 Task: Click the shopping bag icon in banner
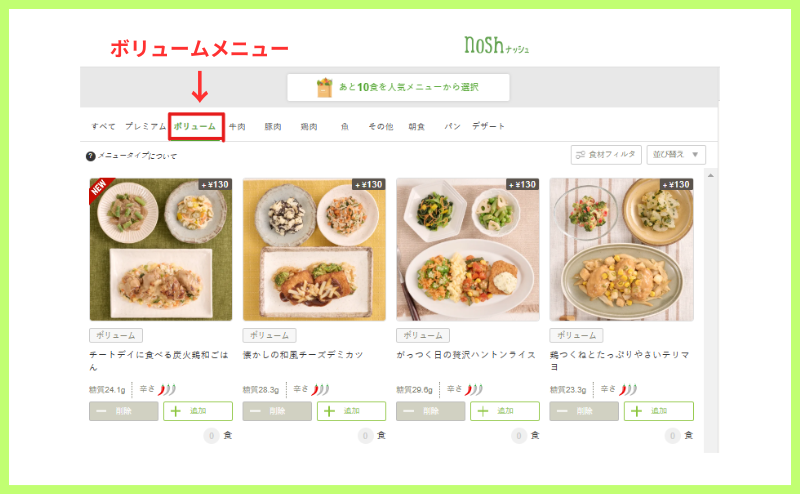coord(324,88)
